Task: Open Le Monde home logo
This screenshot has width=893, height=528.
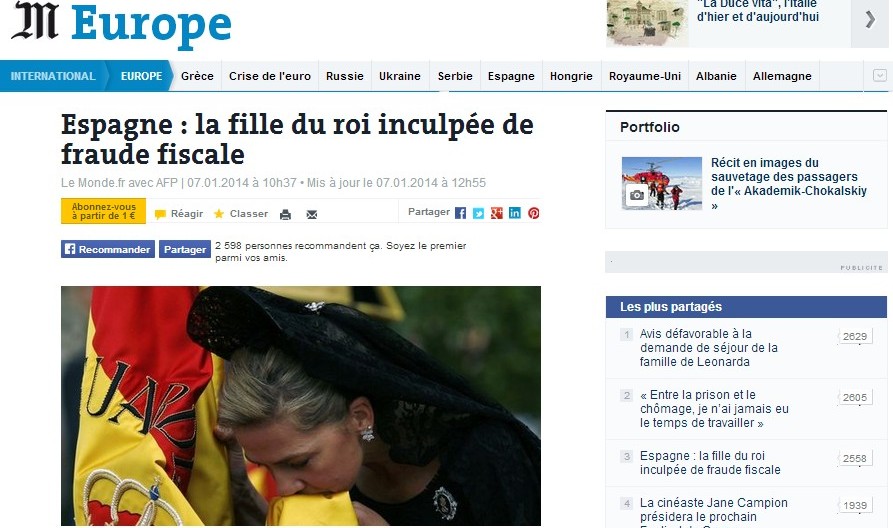Action: click(35, 21)
